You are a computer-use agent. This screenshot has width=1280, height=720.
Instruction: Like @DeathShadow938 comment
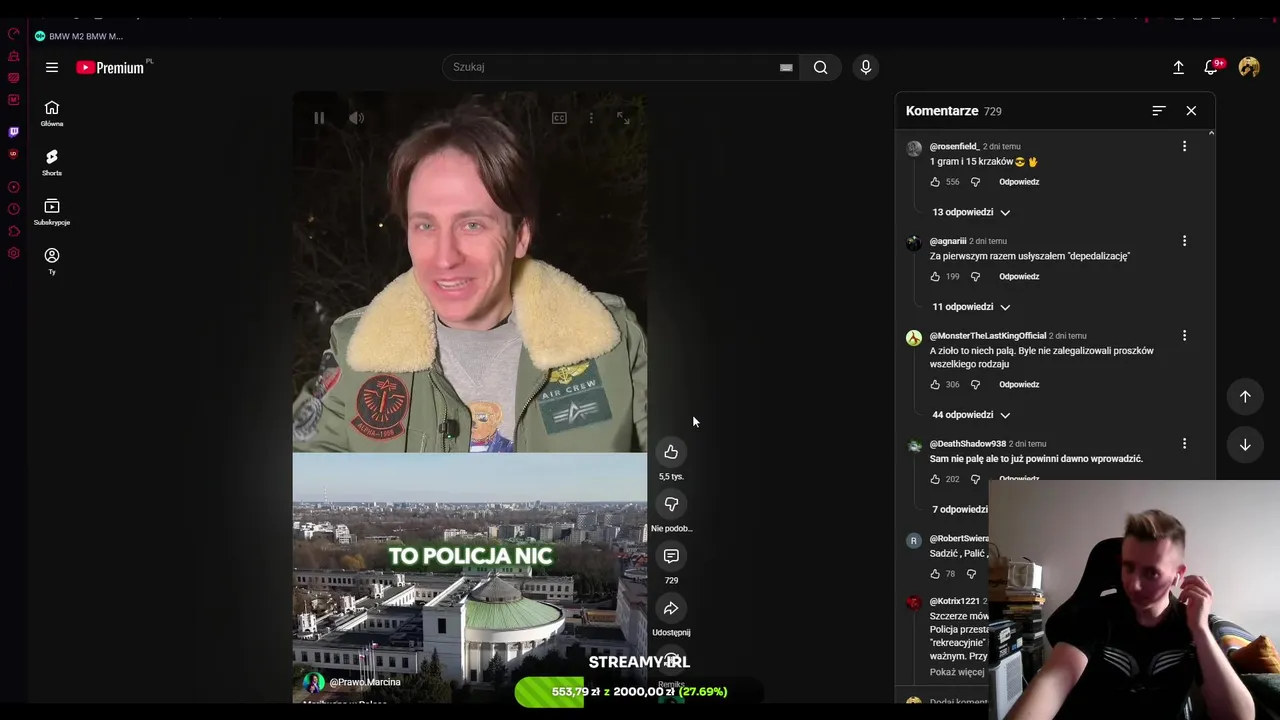coord(935,479)
